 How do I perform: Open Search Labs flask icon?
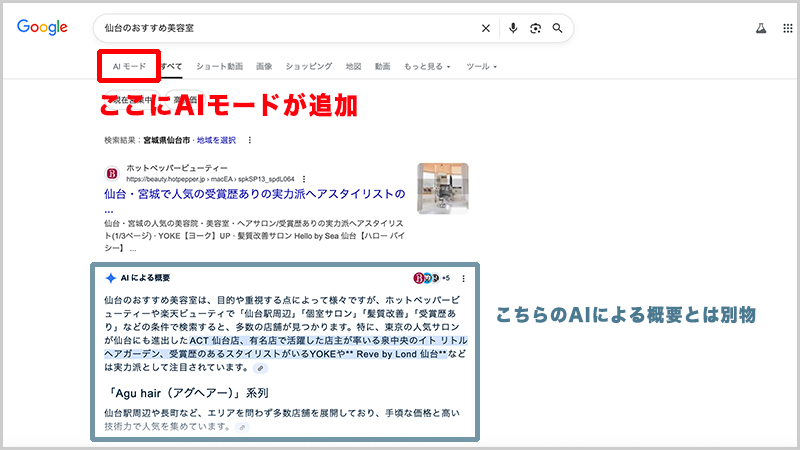(x=761, y=28)
